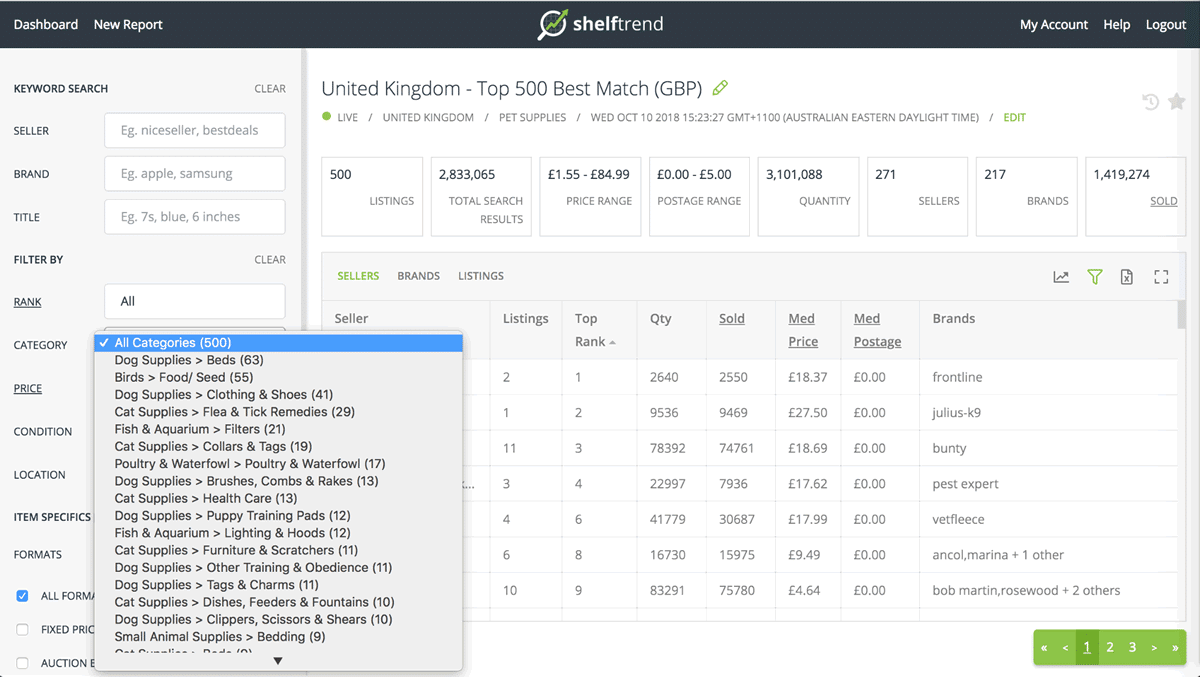Switch to the Listings tab
Viewport: 1200px width, 677px height.
coord(481,276)
